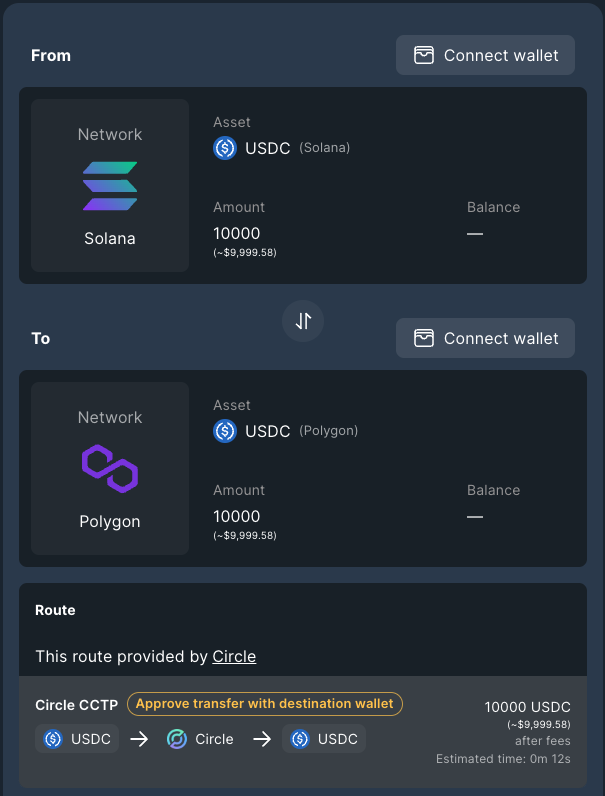Image resolution: width=605 pixels, height=796 pixels.
Task: Click USDC coin icon in To asset
Action: (225, 431)
